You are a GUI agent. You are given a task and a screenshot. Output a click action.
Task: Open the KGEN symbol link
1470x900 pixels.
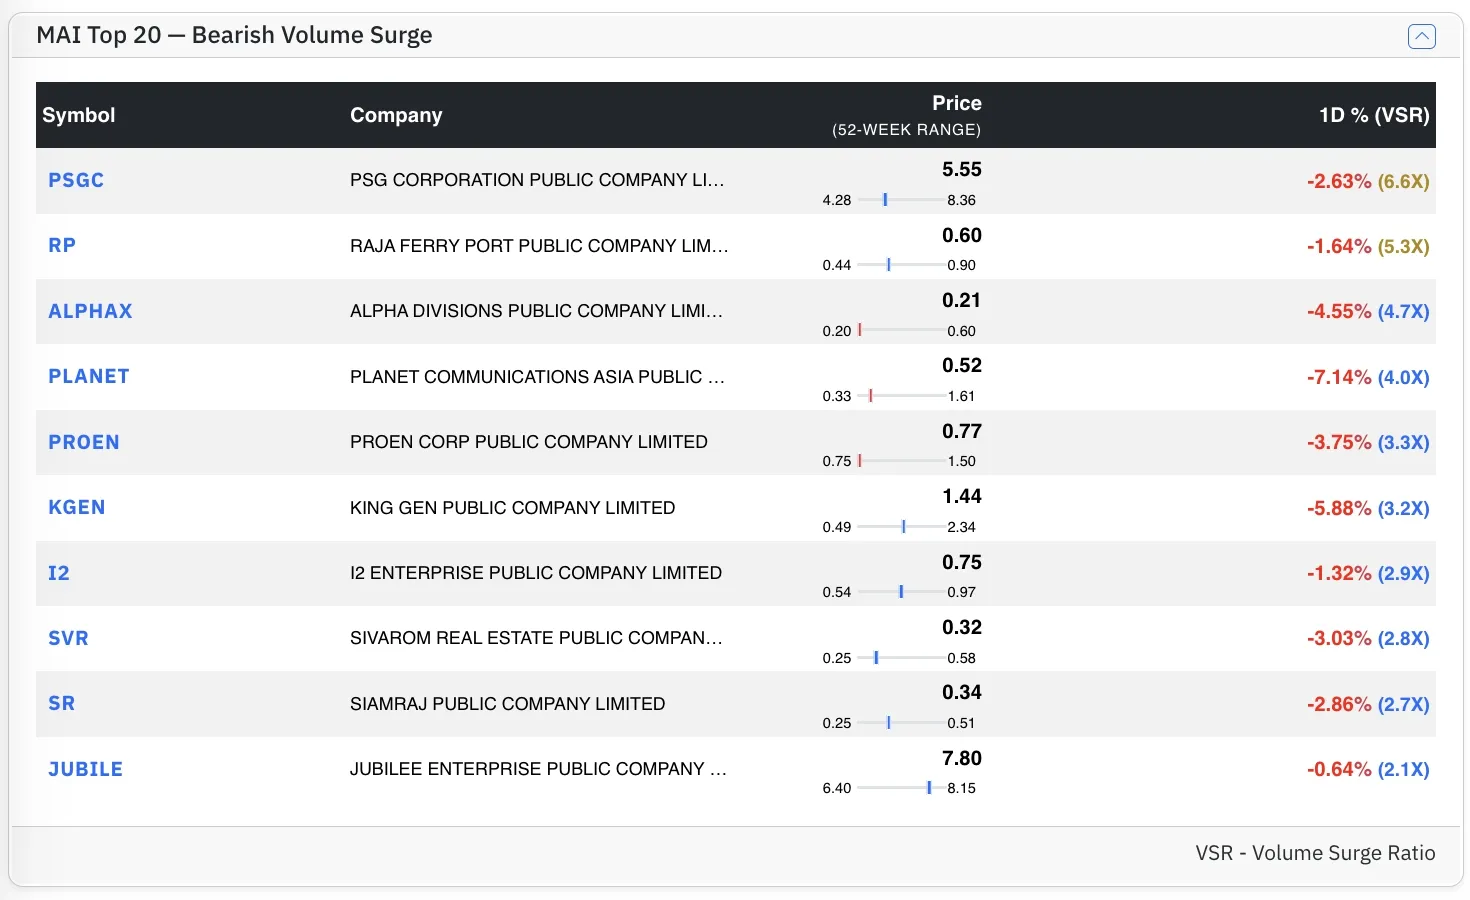tap(77, 507)
